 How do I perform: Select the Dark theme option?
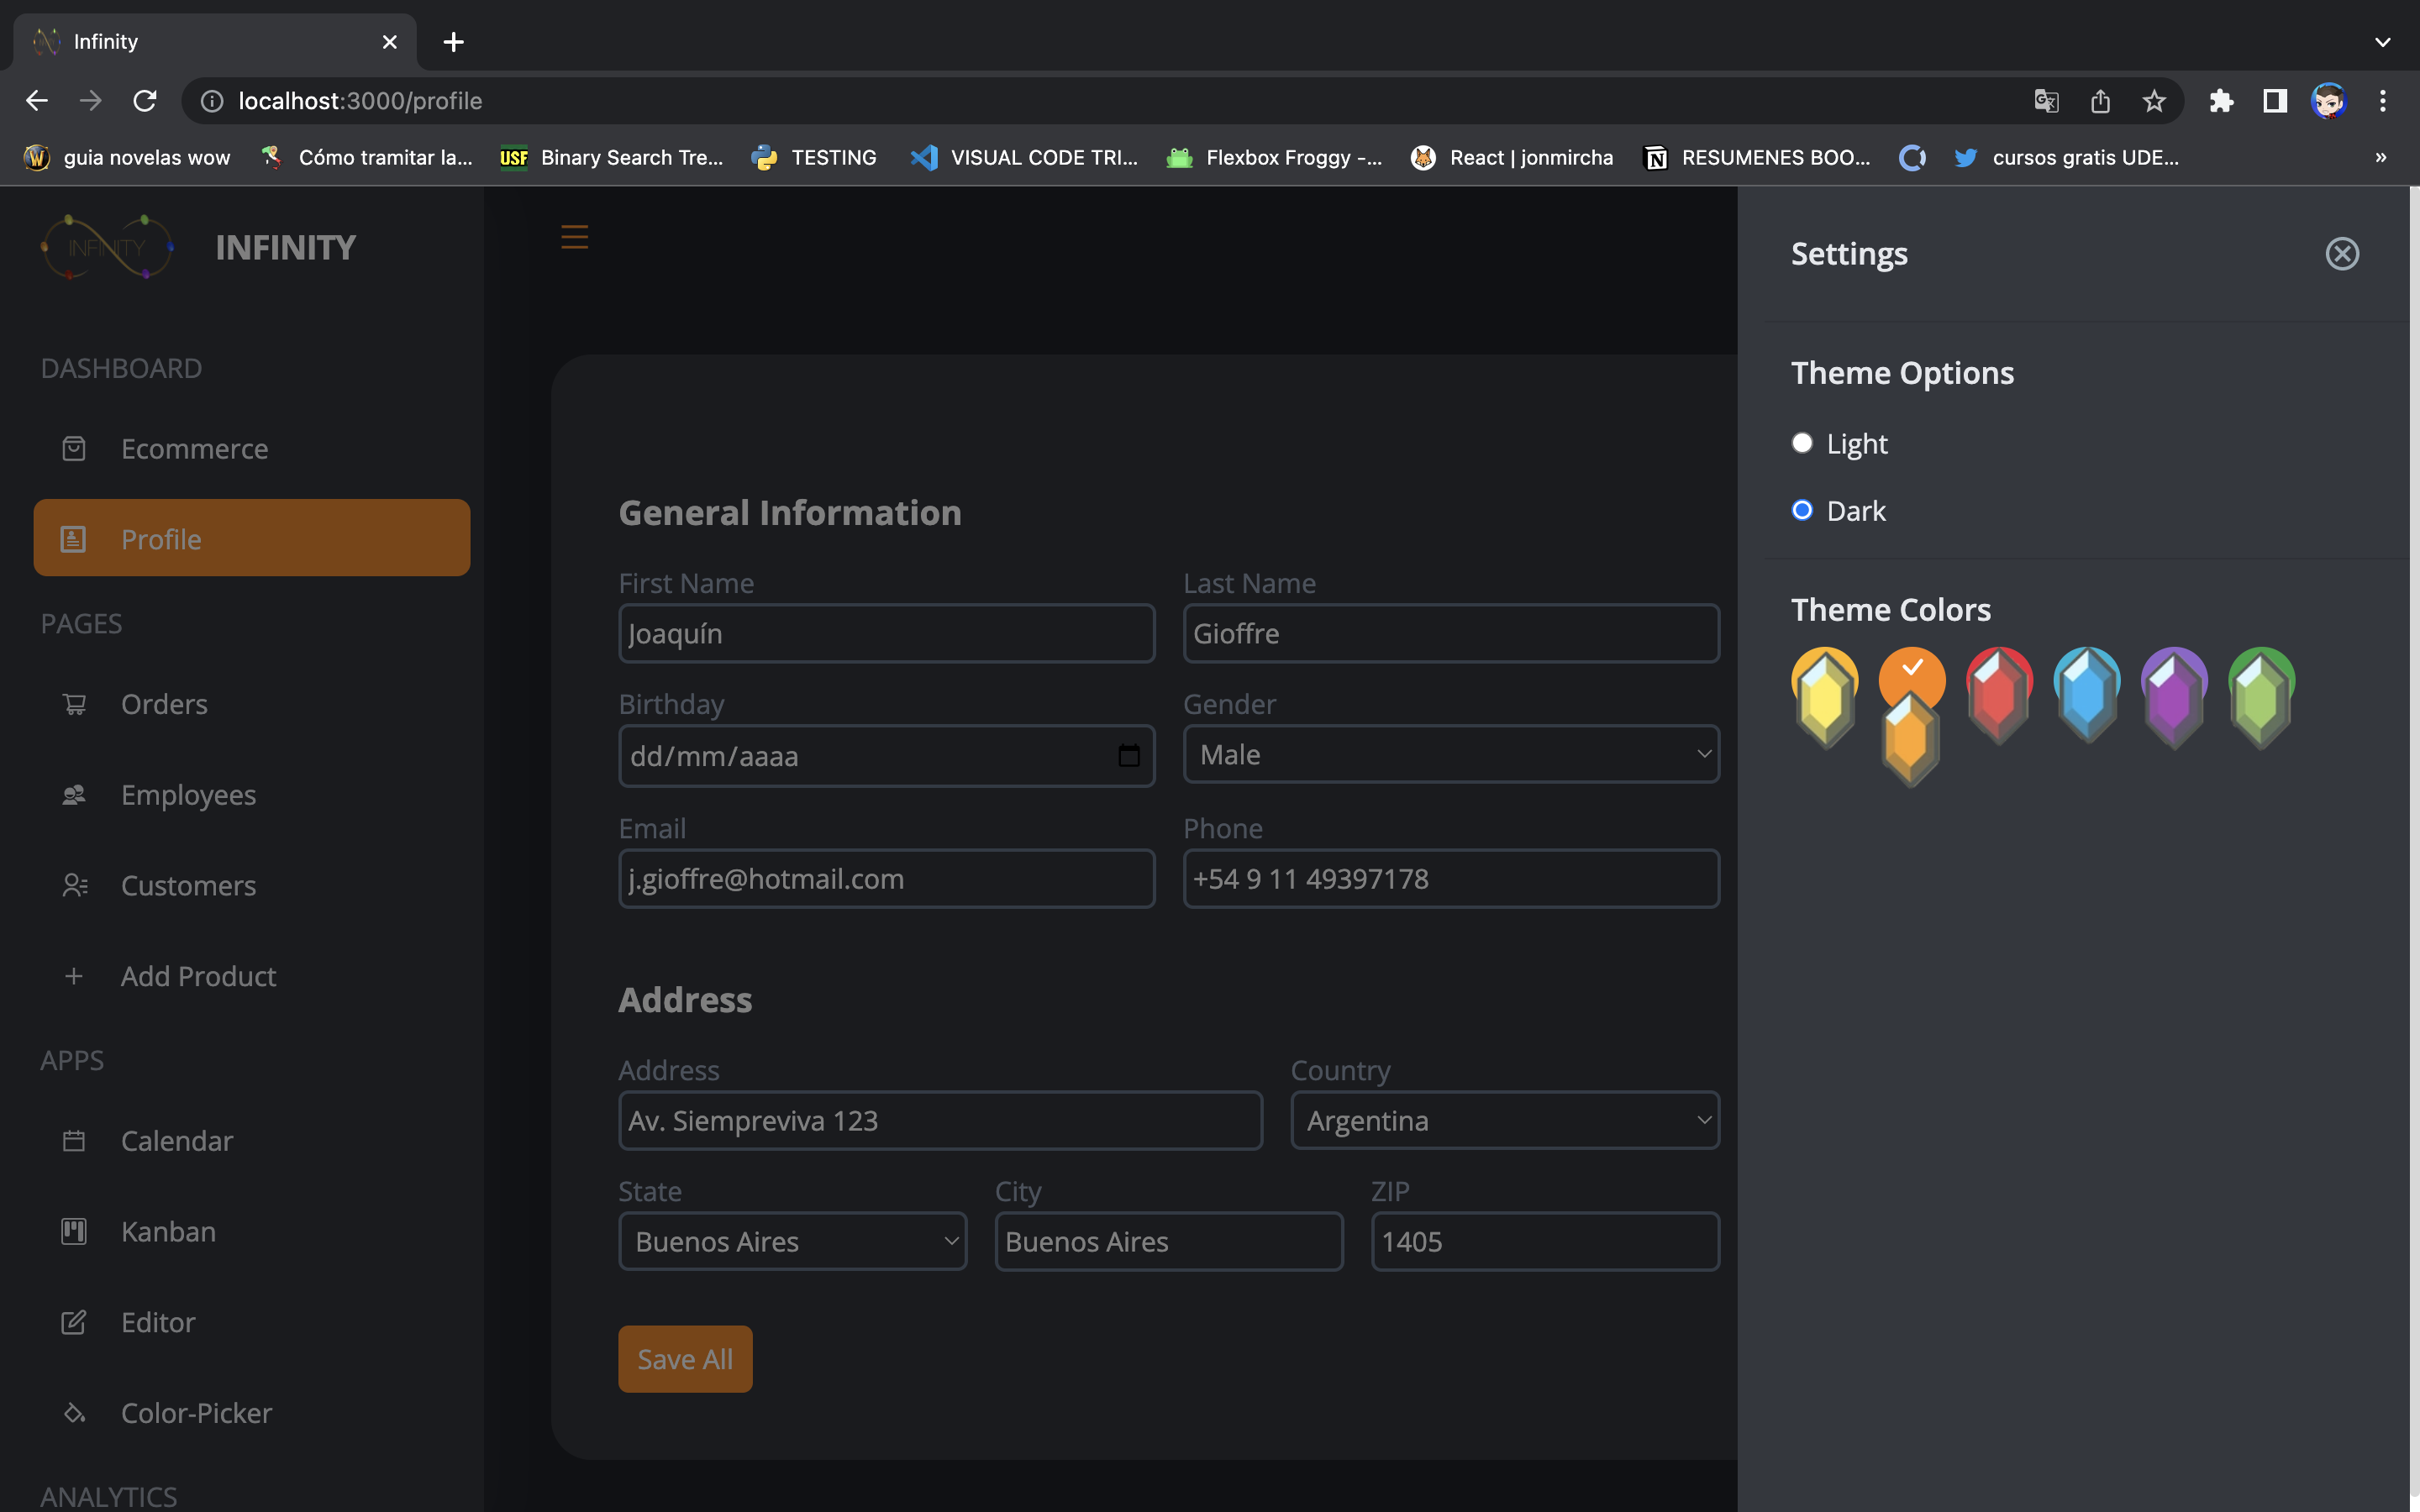tap(1802, 510)
